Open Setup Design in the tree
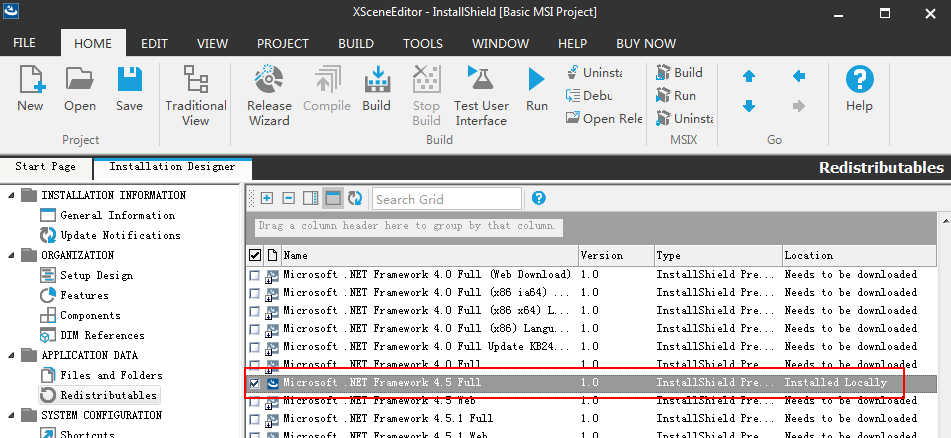 (96, 275)
